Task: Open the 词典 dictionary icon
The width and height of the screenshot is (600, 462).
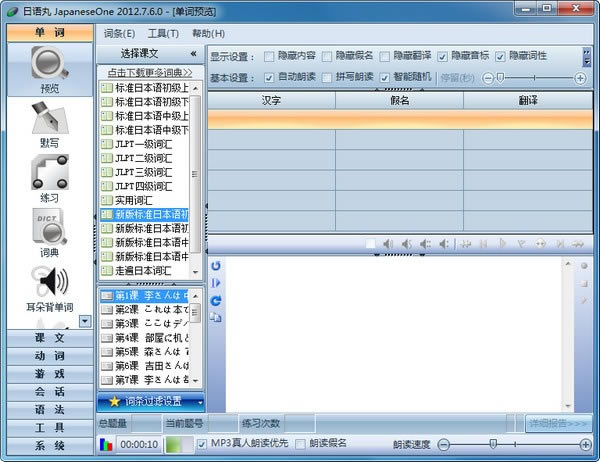Action: point(49,228)
